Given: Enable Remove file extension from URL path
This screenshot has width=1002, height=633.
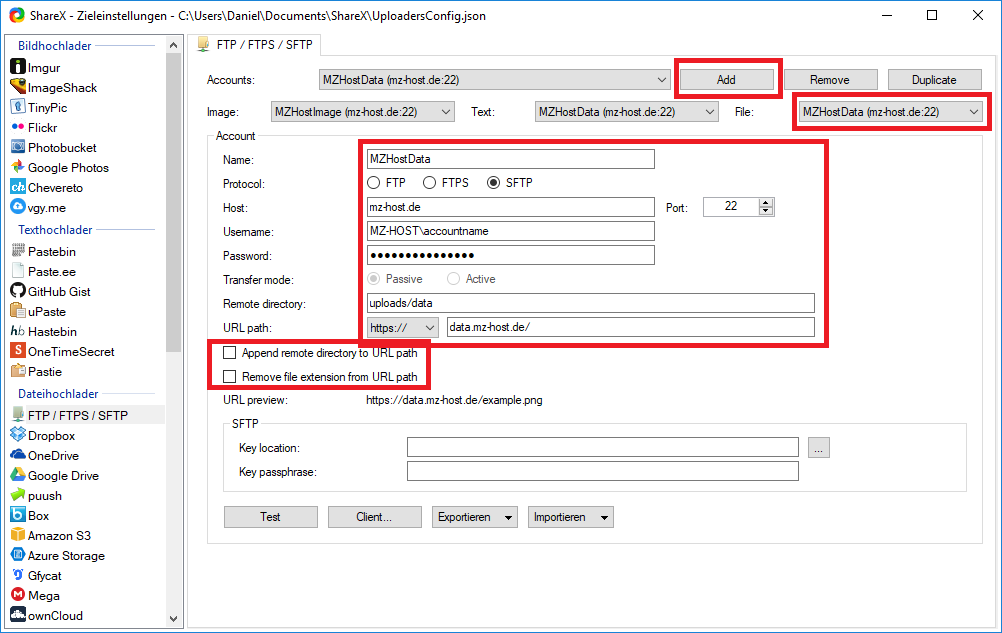Looking at the screenshot, I should pyautogui.click(x=229, y=377).
